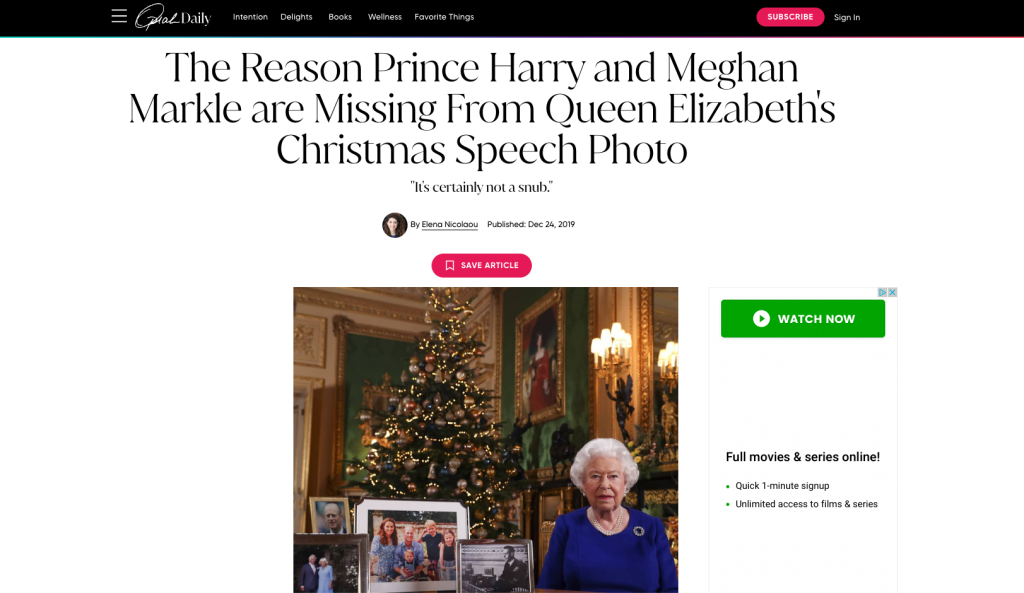
Task: Open Elena Nicolaou's author page link
Action: pyautogui.click(x=449, y=224)
